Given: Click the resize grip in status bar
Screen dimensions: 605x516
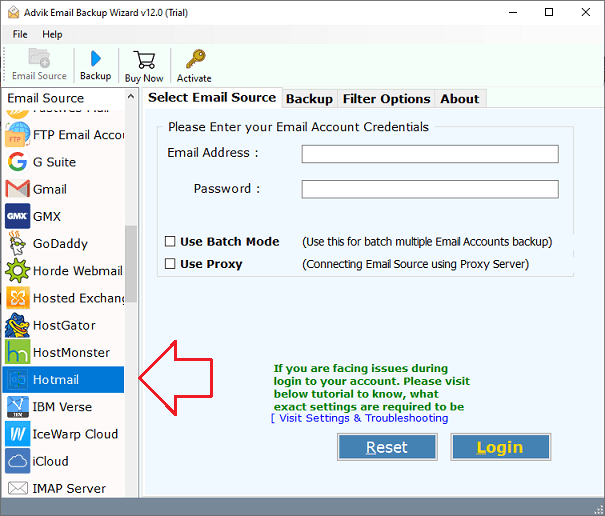Looking at the screenshot, I should point(598,510).
